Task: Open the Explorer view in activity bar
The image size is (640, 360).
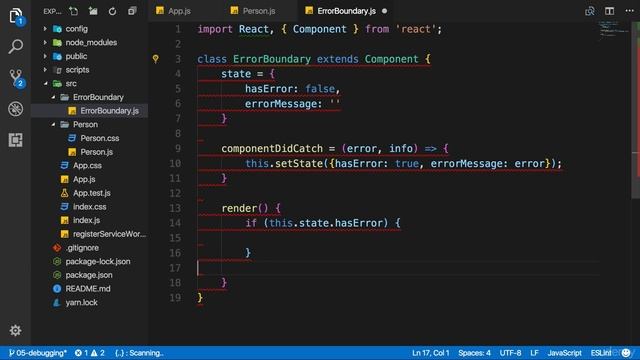Action: pos(16,16)
